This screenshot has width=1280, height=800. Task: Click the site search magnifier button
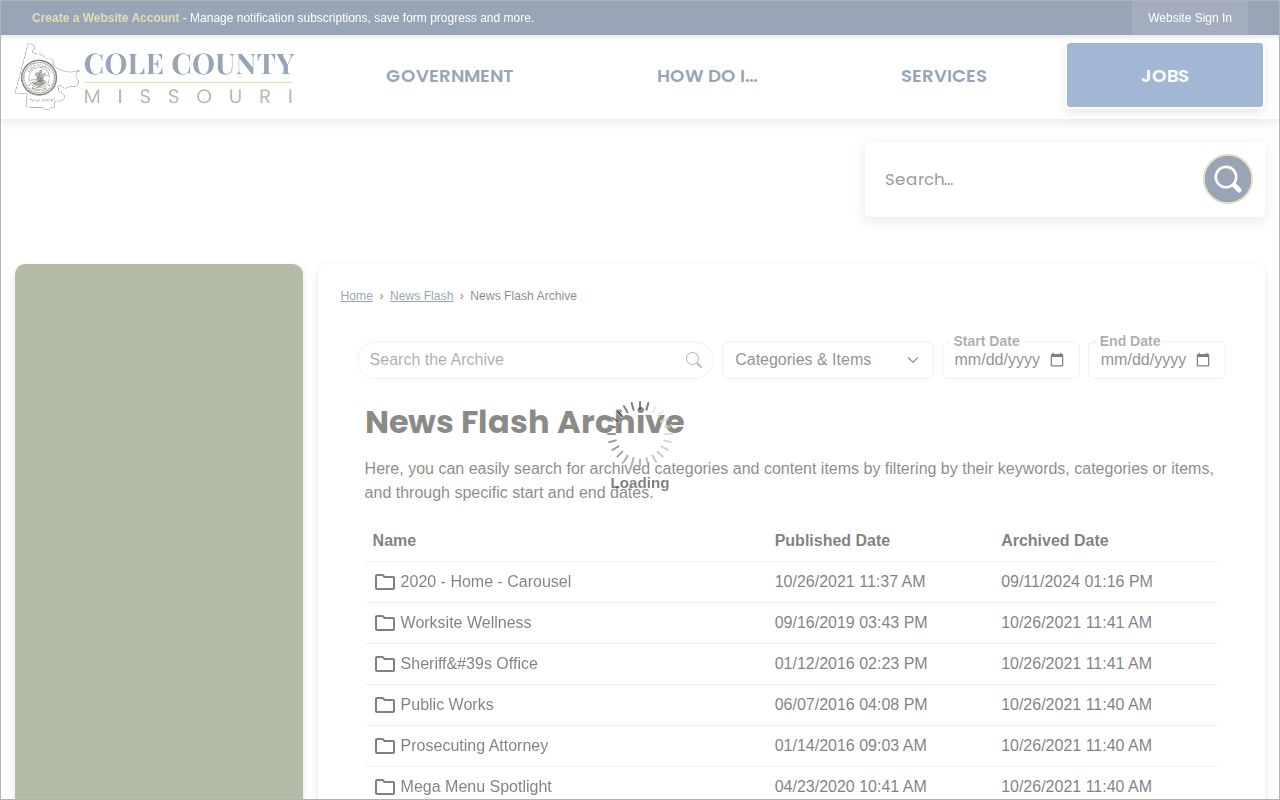click(x=1227, y=179)
